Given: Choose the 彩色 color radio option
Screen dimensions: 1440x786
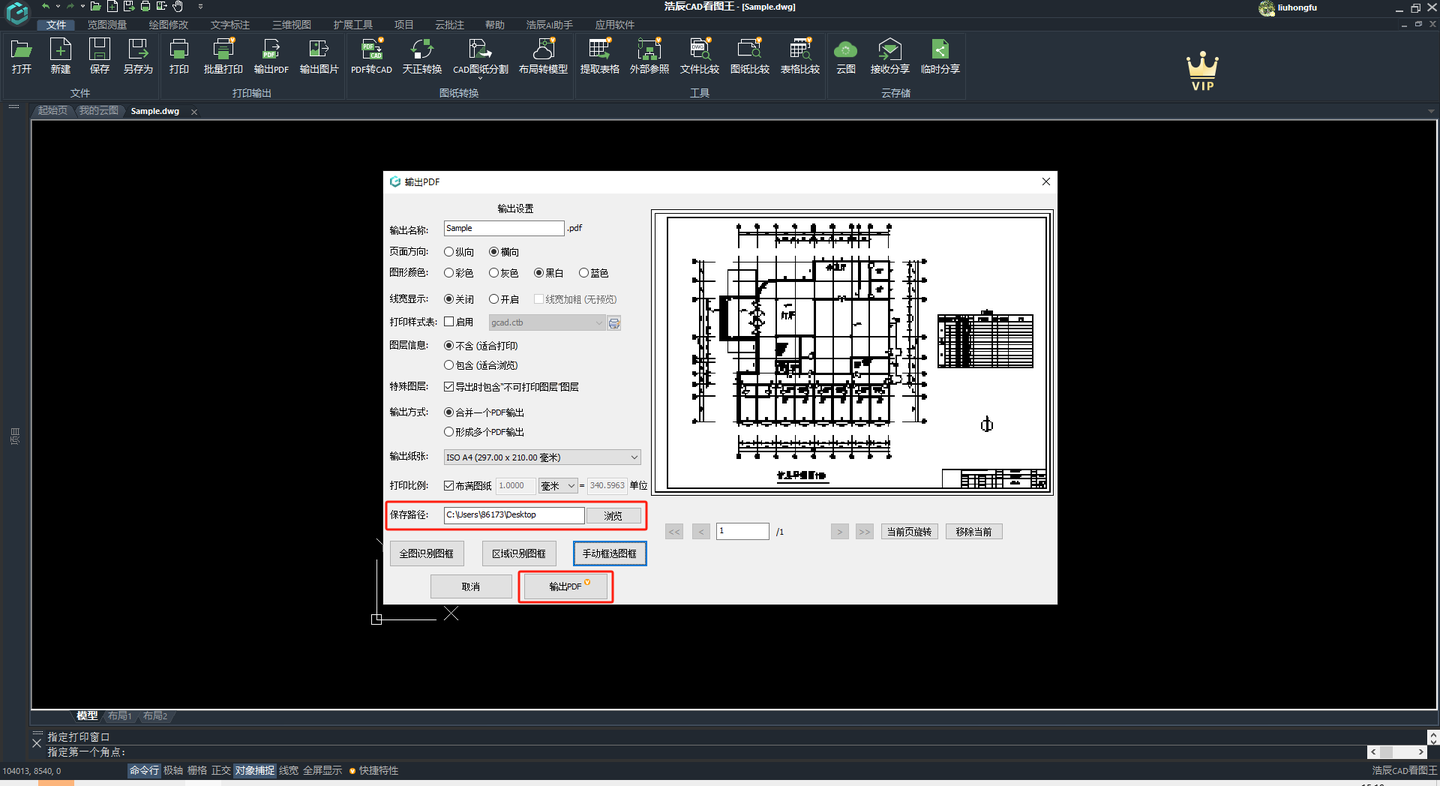Looking at the screenshot, I should pos(449,273).
